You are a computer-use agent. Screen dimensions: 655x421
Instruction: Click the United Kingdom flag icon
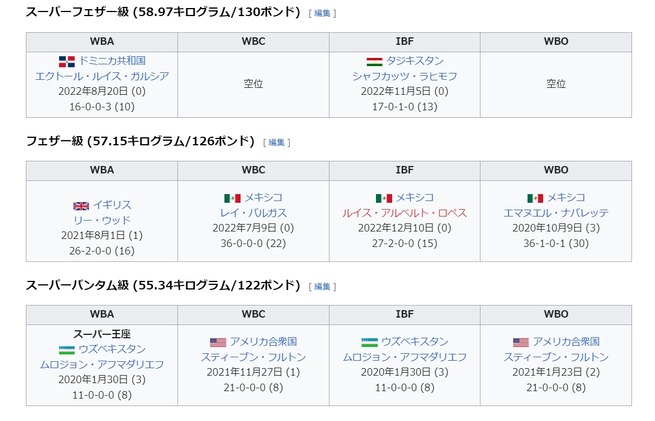81,206
